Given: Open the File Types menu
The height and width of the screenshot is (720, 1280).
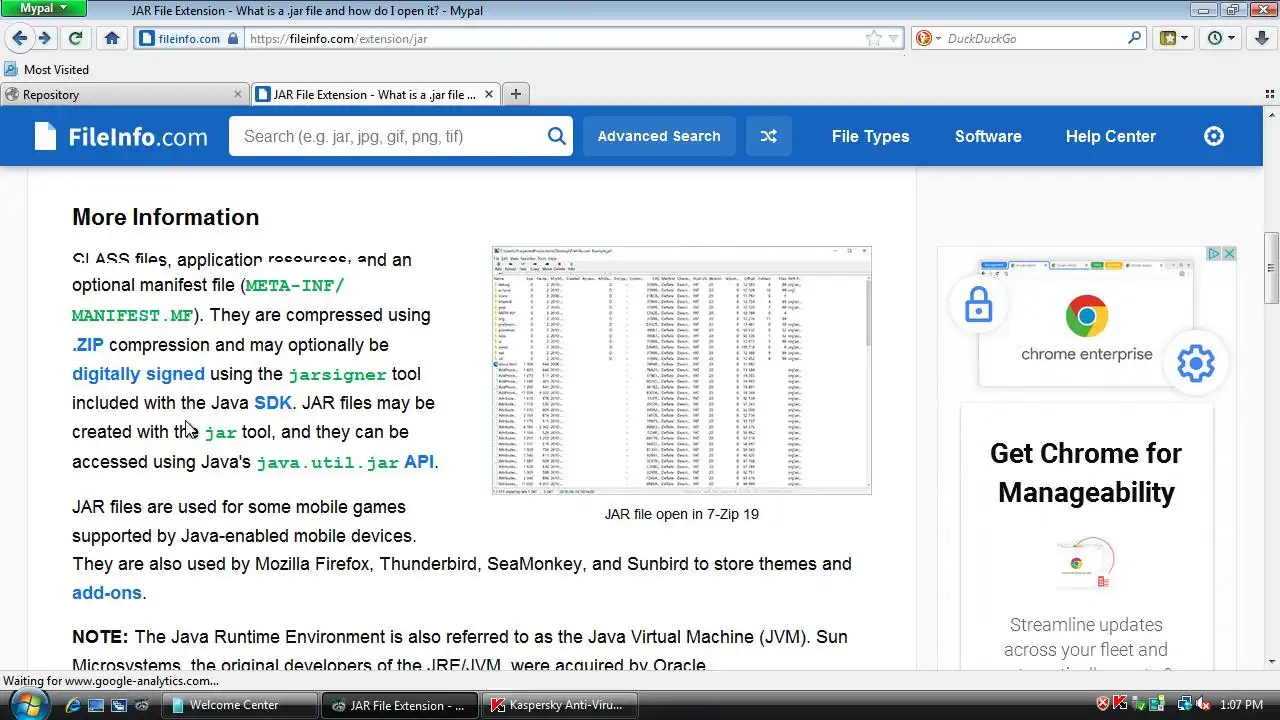Looking at the screenshot, I should [x=871, y=136].
